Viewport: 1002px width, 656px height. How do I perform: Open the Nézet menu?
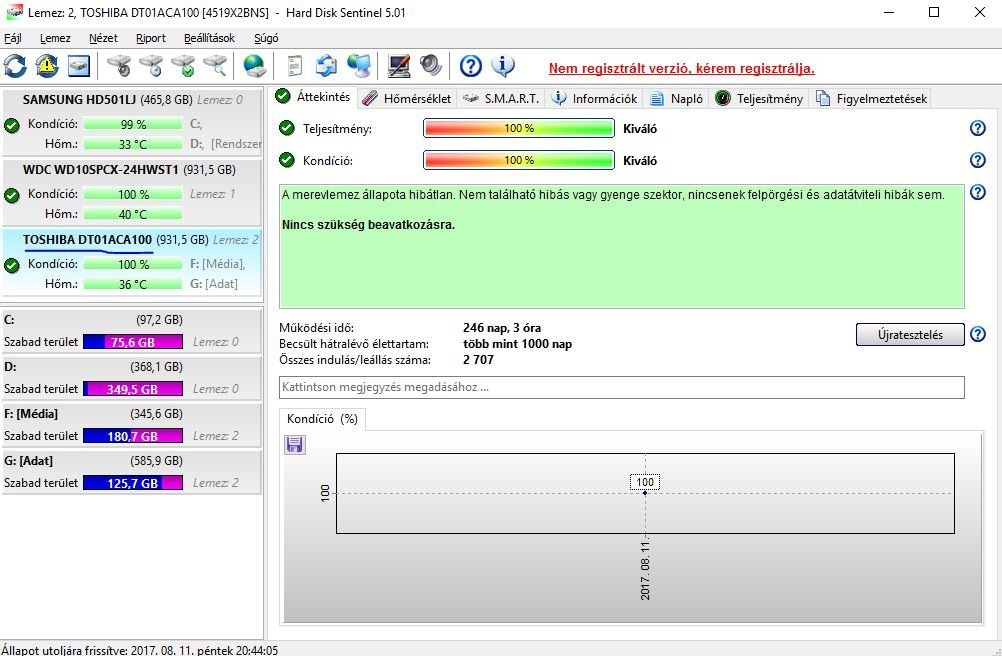103,38
